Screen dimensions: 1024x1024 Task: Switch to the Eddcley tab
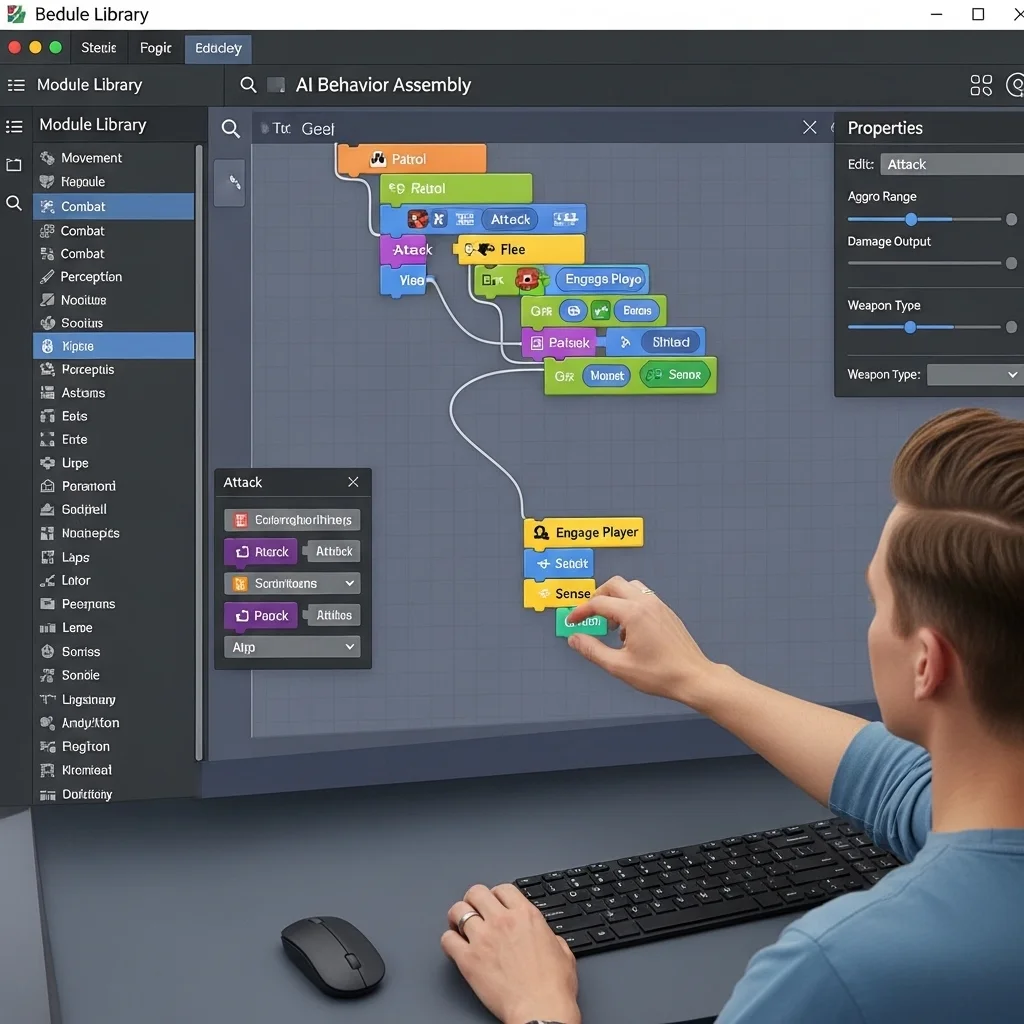[218, 48]
